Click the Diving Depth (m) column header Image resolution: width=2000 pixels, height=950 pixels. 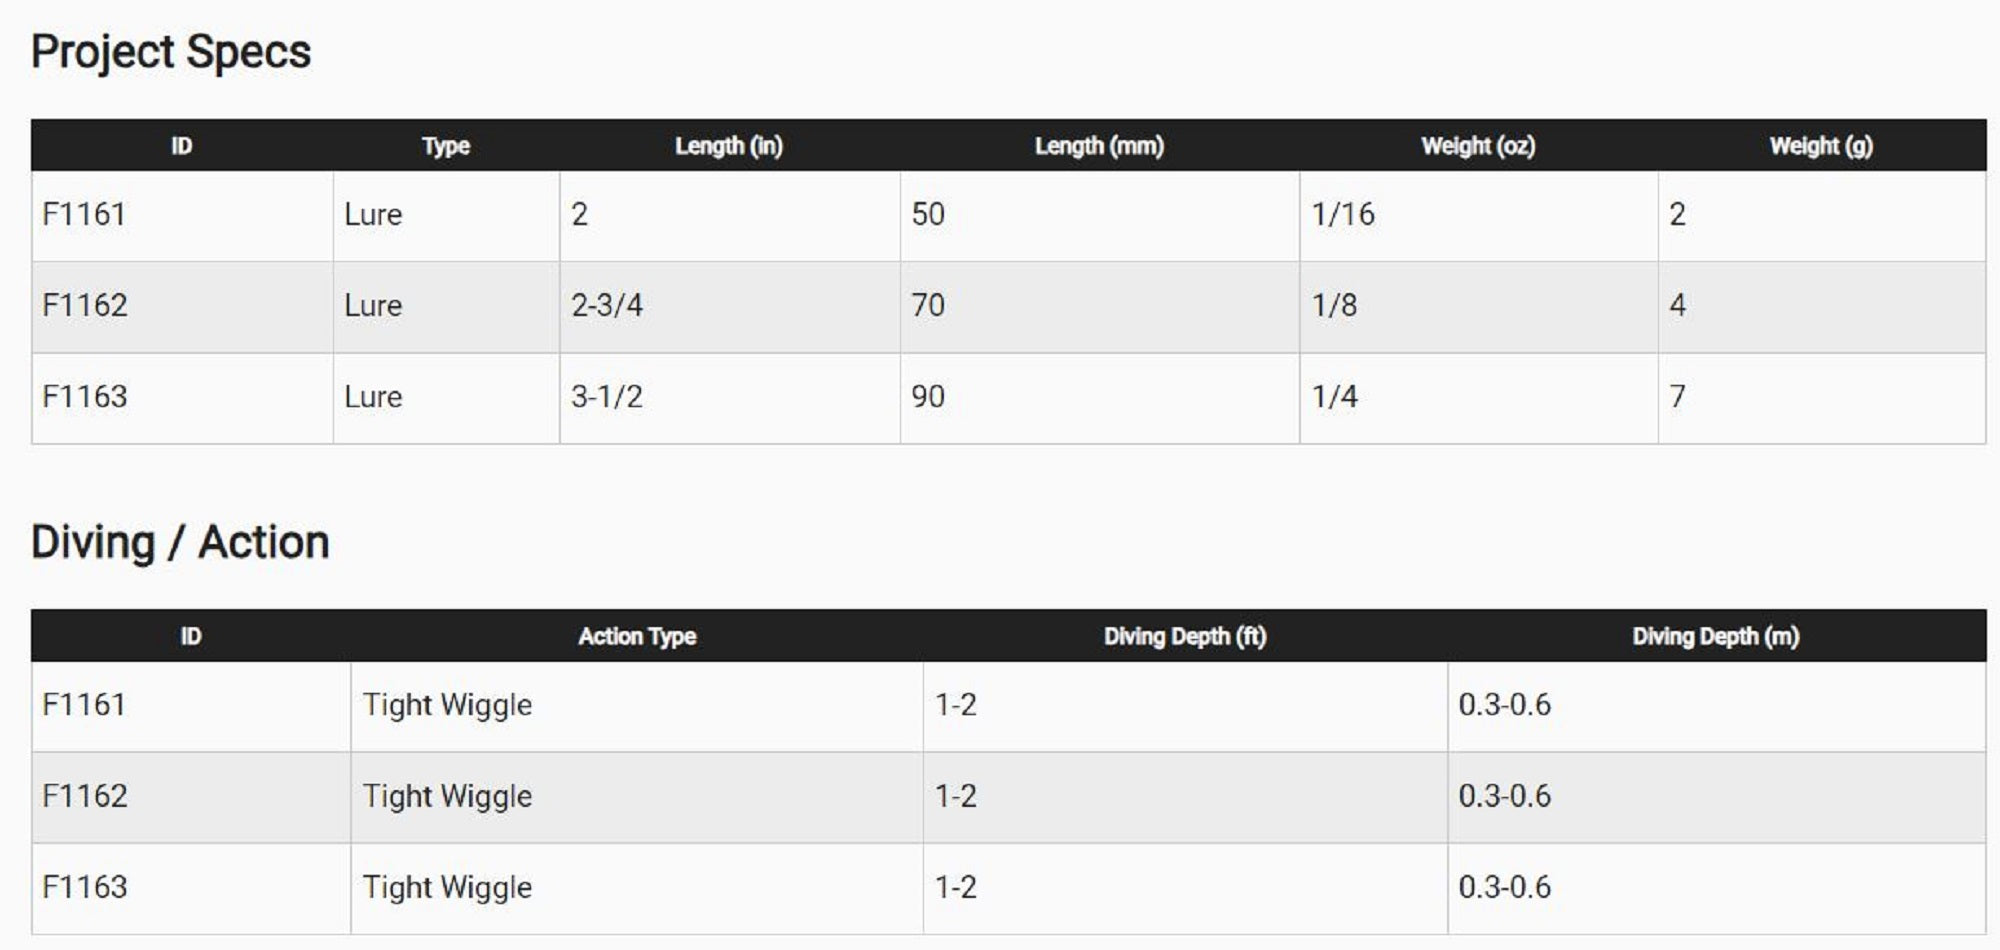(x=1715, y=636)
